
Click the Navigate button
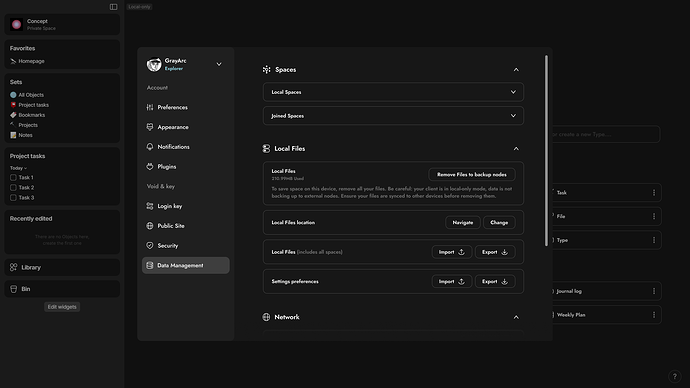pyautogui.click(x=462, y=223)
